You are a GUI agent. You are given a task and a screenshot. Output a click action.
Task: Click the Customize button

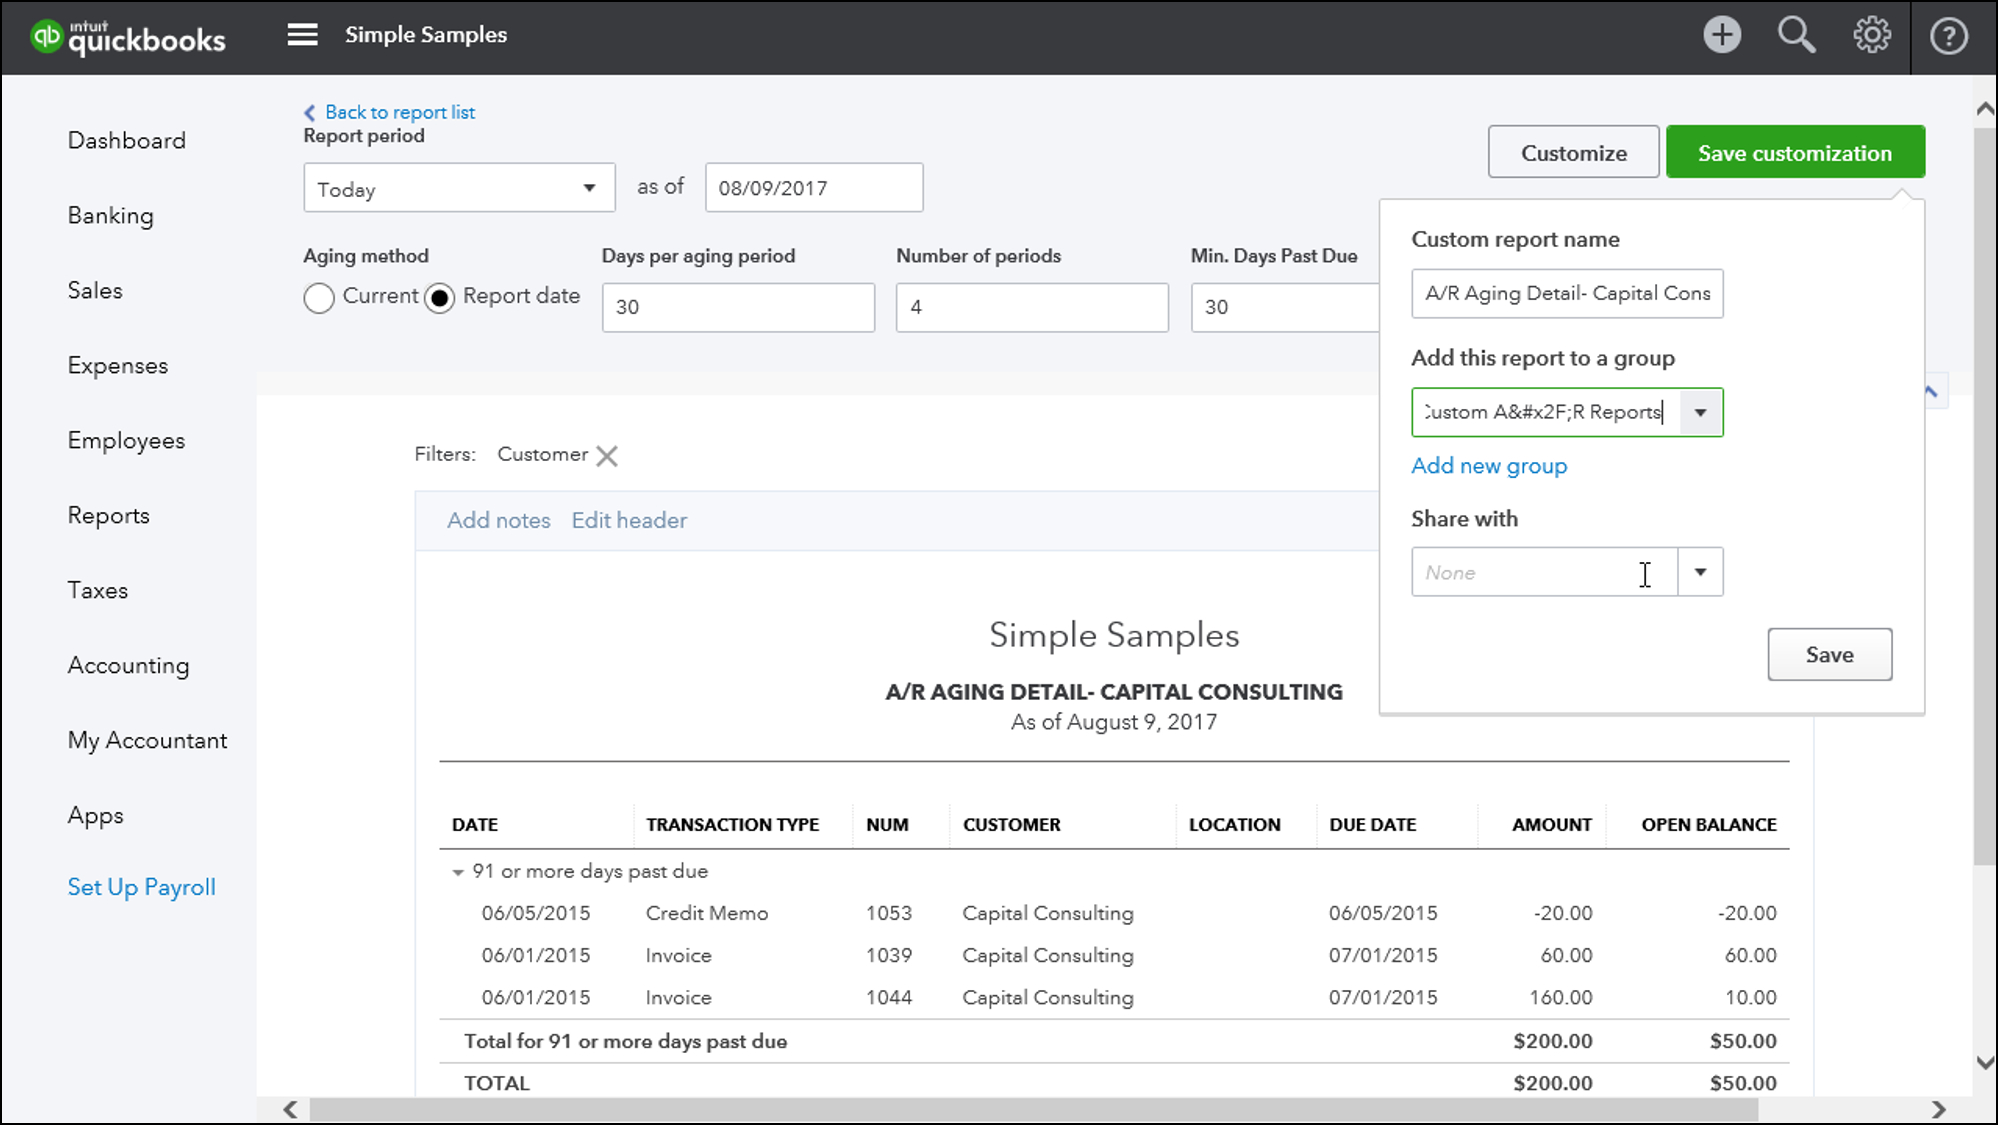tap(1574, 152)
